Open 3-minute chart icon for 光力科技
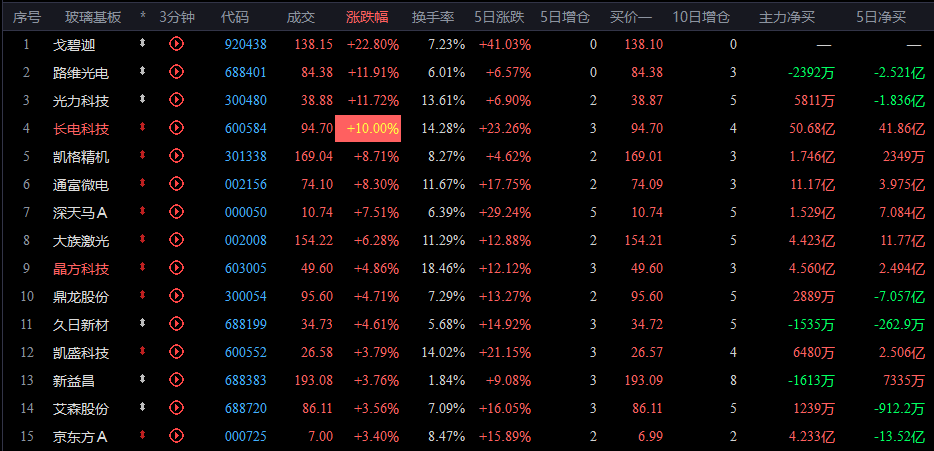The image size is (934, 451). click(x=176, y=99)
